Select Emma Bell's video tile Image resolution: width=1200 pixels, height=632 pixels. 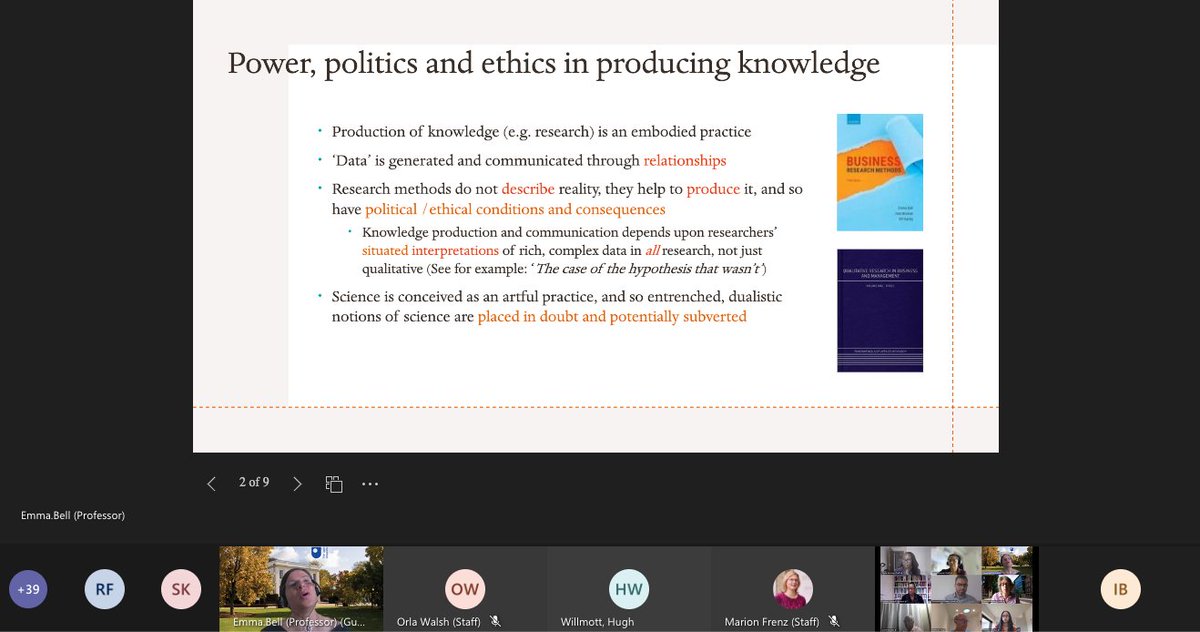pos(301,589)
